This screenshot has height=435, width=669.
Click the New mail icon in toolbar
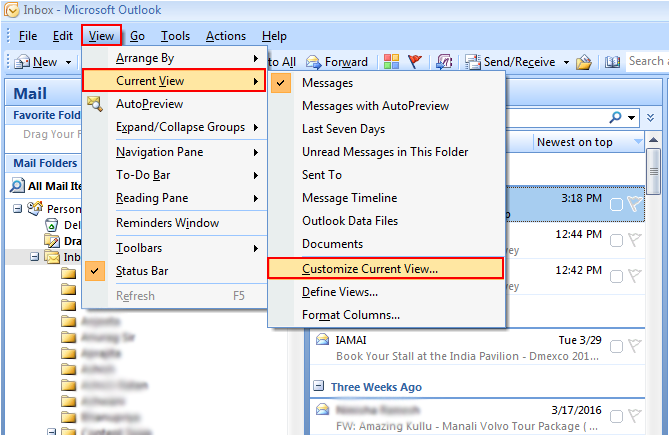tap(22, 62)
